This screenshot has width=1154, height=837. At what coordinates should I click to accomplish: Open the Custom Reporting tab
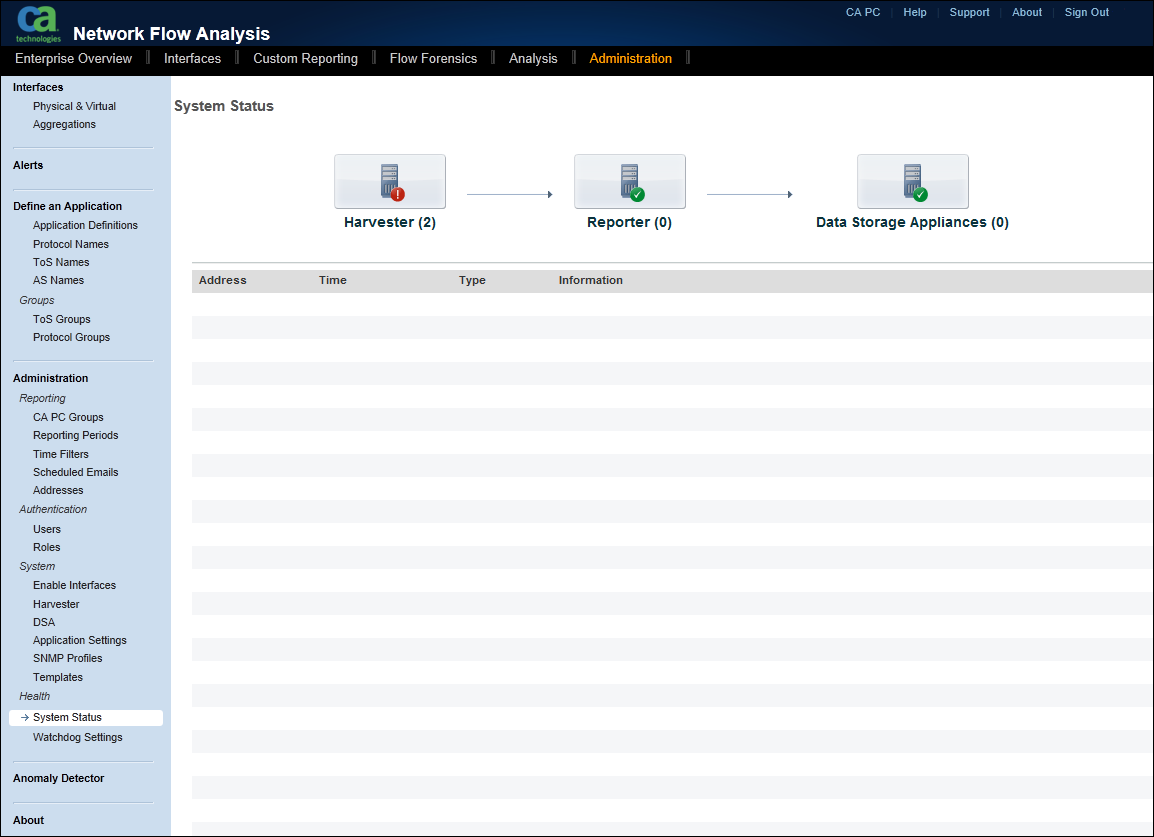click(305, 58)
